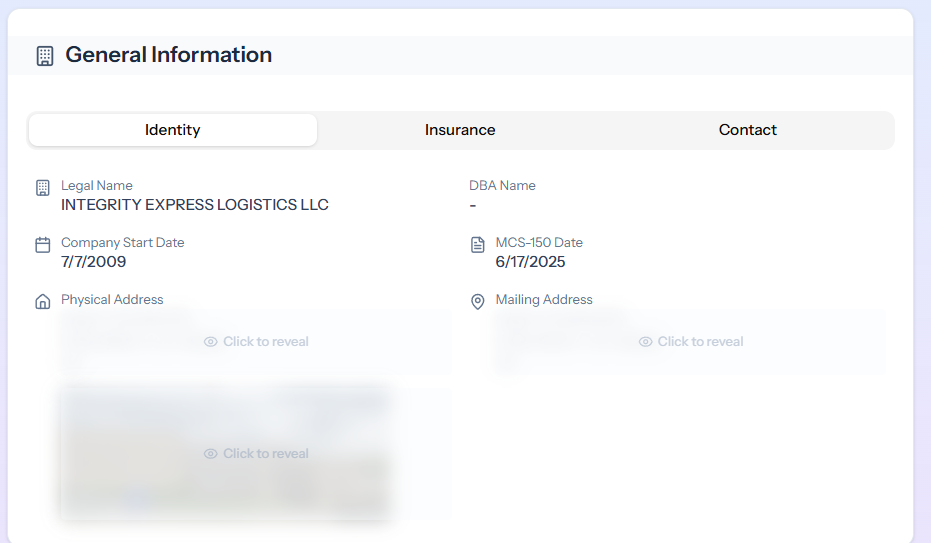
Task: Click the General Information heading text
Action: 169,55
